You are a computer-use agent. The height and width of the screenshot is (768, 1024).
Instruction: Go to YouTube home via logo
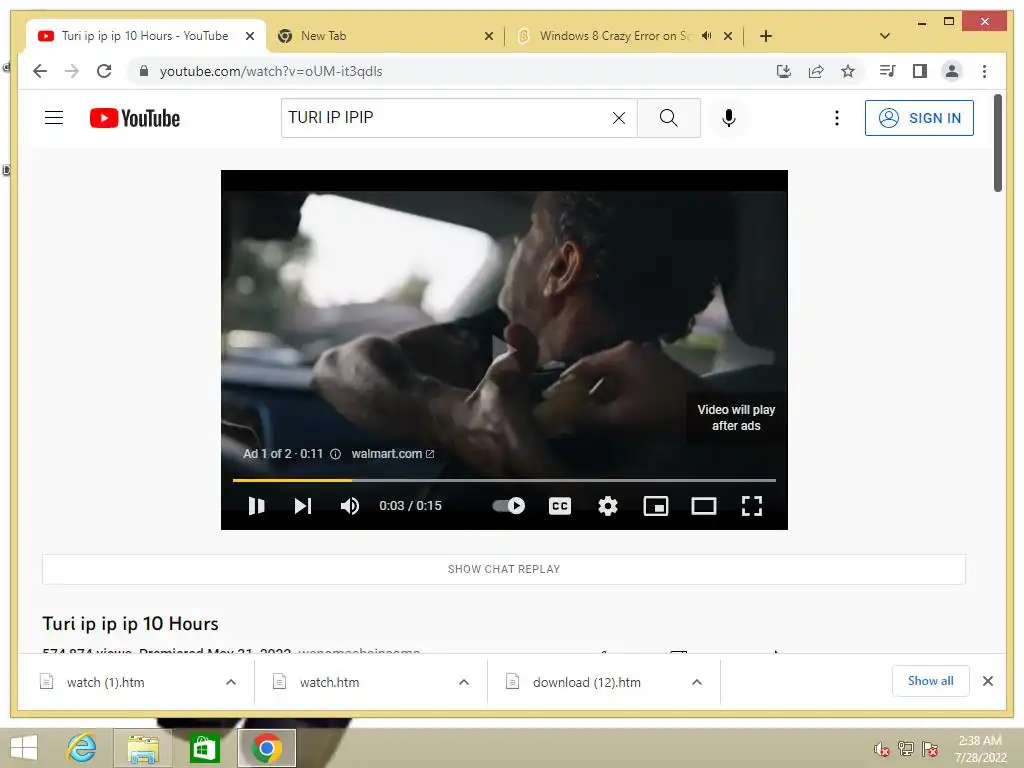[135, 118]
